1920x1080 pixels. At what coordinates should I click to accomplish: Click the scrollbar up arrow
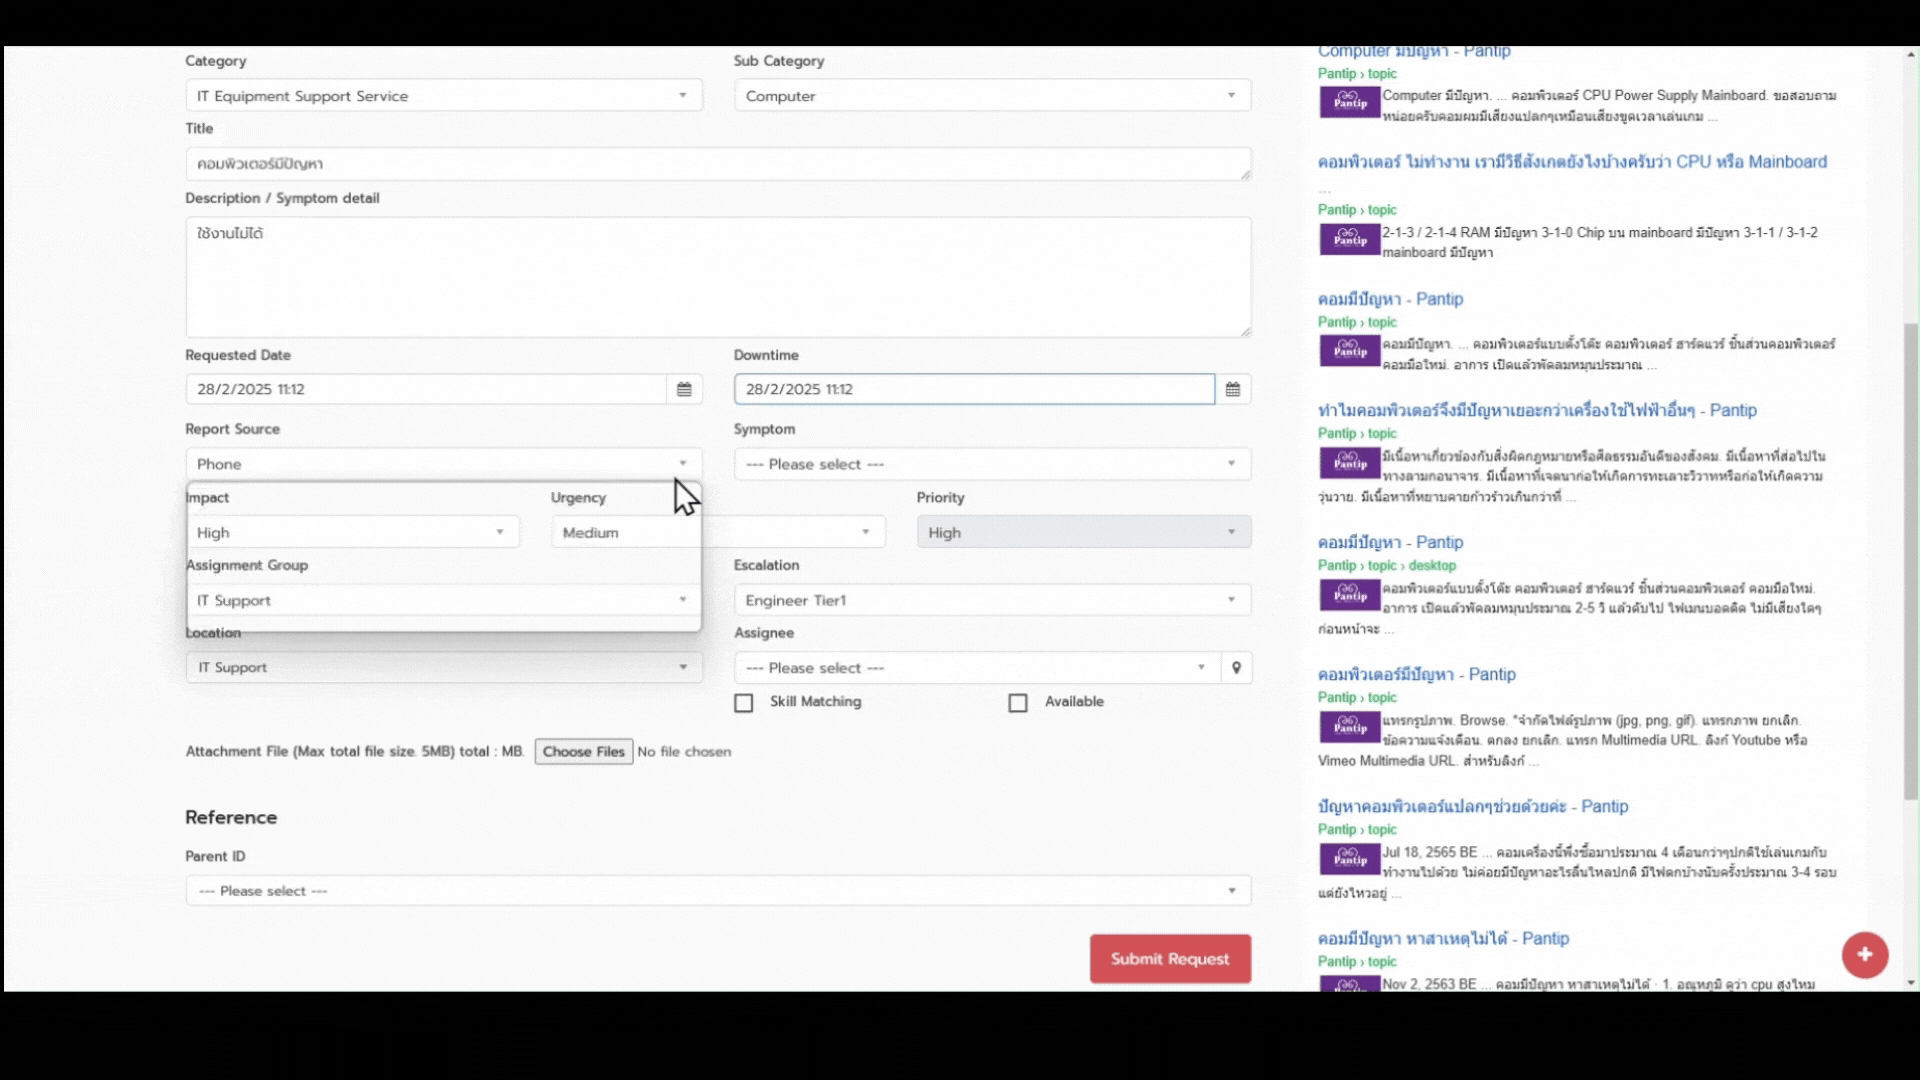click(x=1911, y=55)
